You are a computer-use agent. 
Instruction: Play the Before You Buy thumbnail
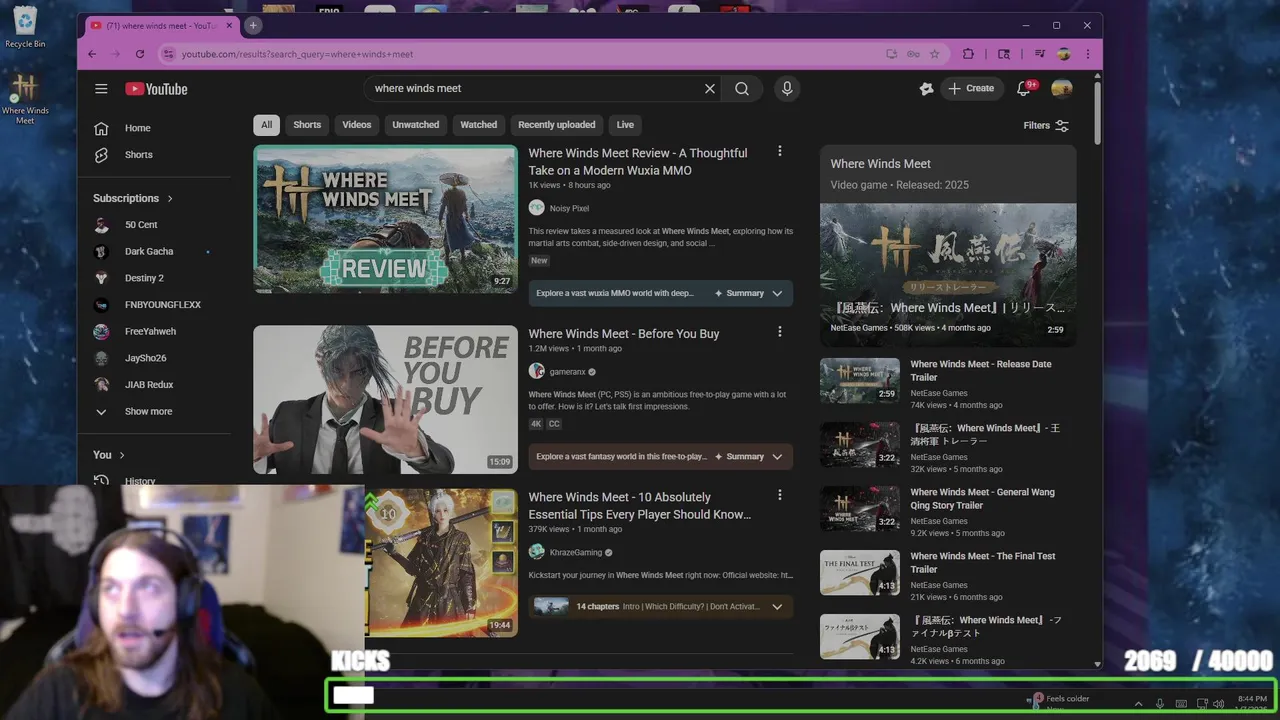point(385,399)
